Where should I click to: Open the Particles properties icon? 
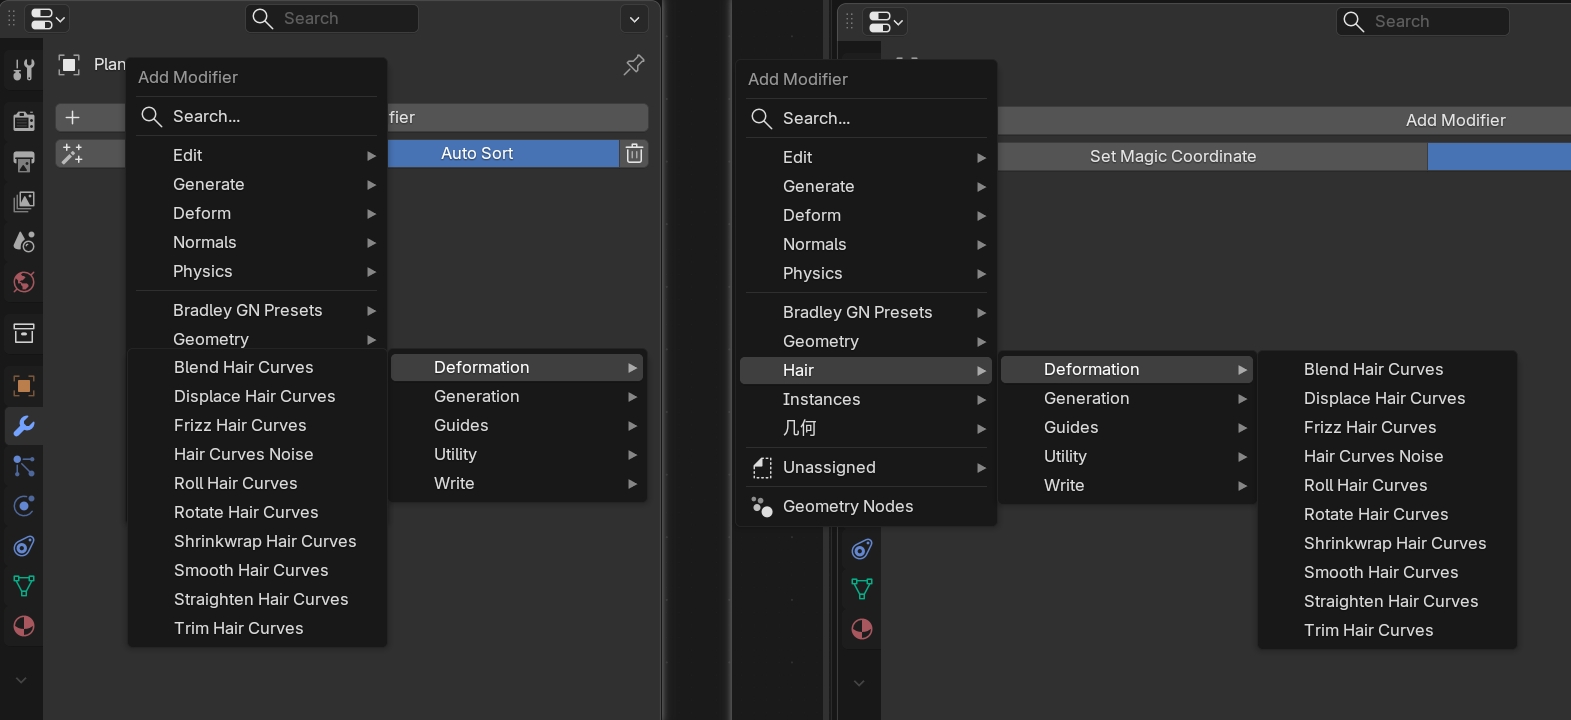23,466
